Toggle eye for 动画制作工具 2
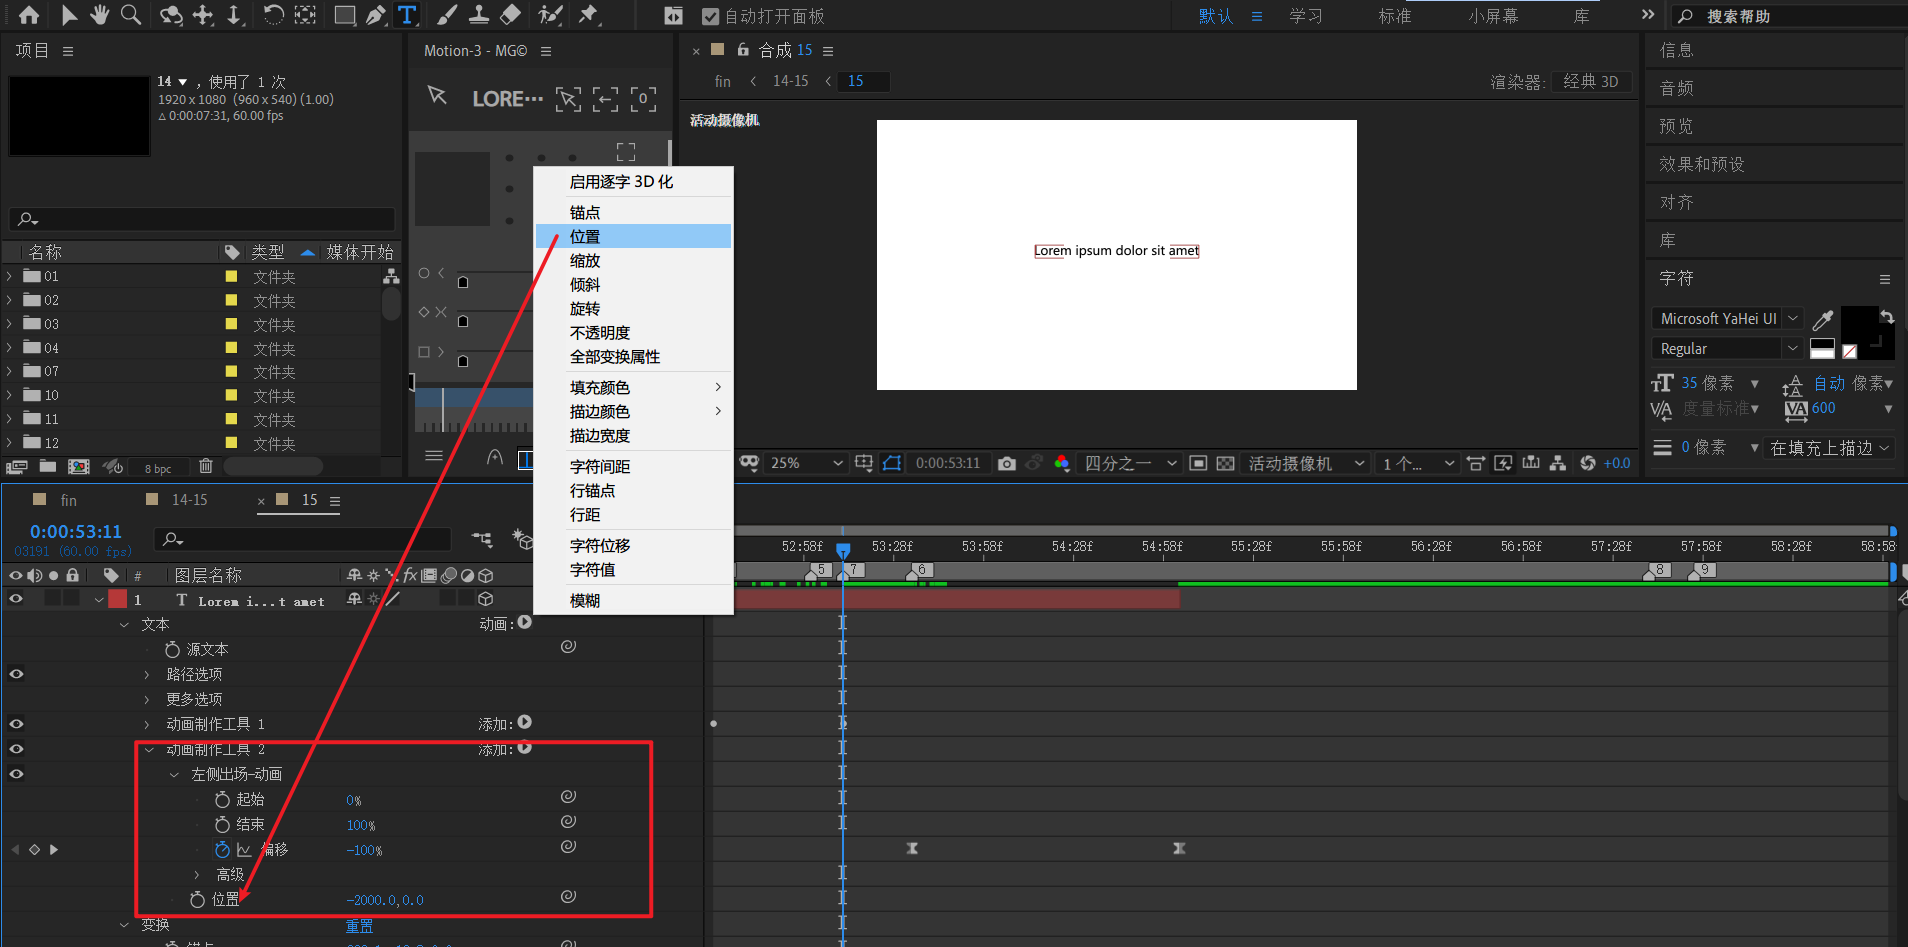Screen dimensions: 1908x947 [16, 749]
